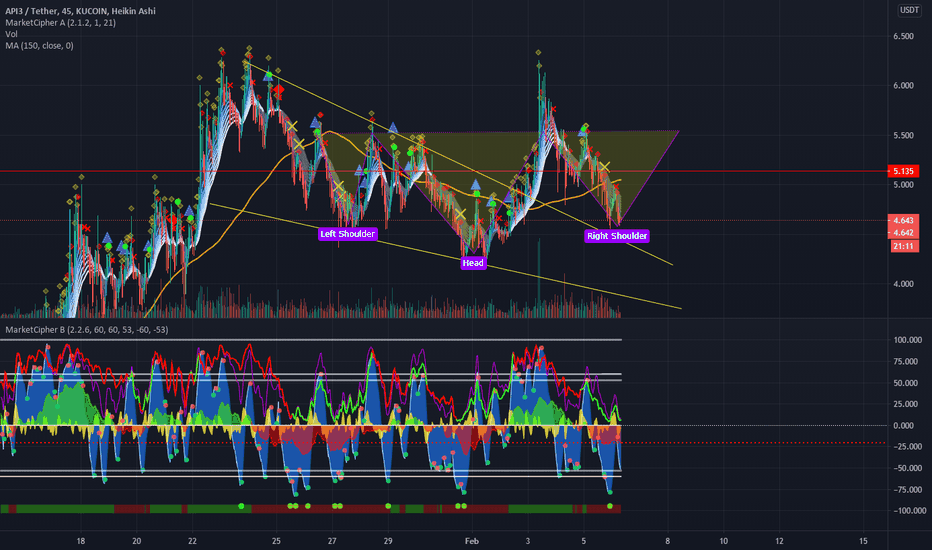The image size is (932, 550).
Task: Click 50.000 on the oscillator scale
Action: [x=903, y=383]
